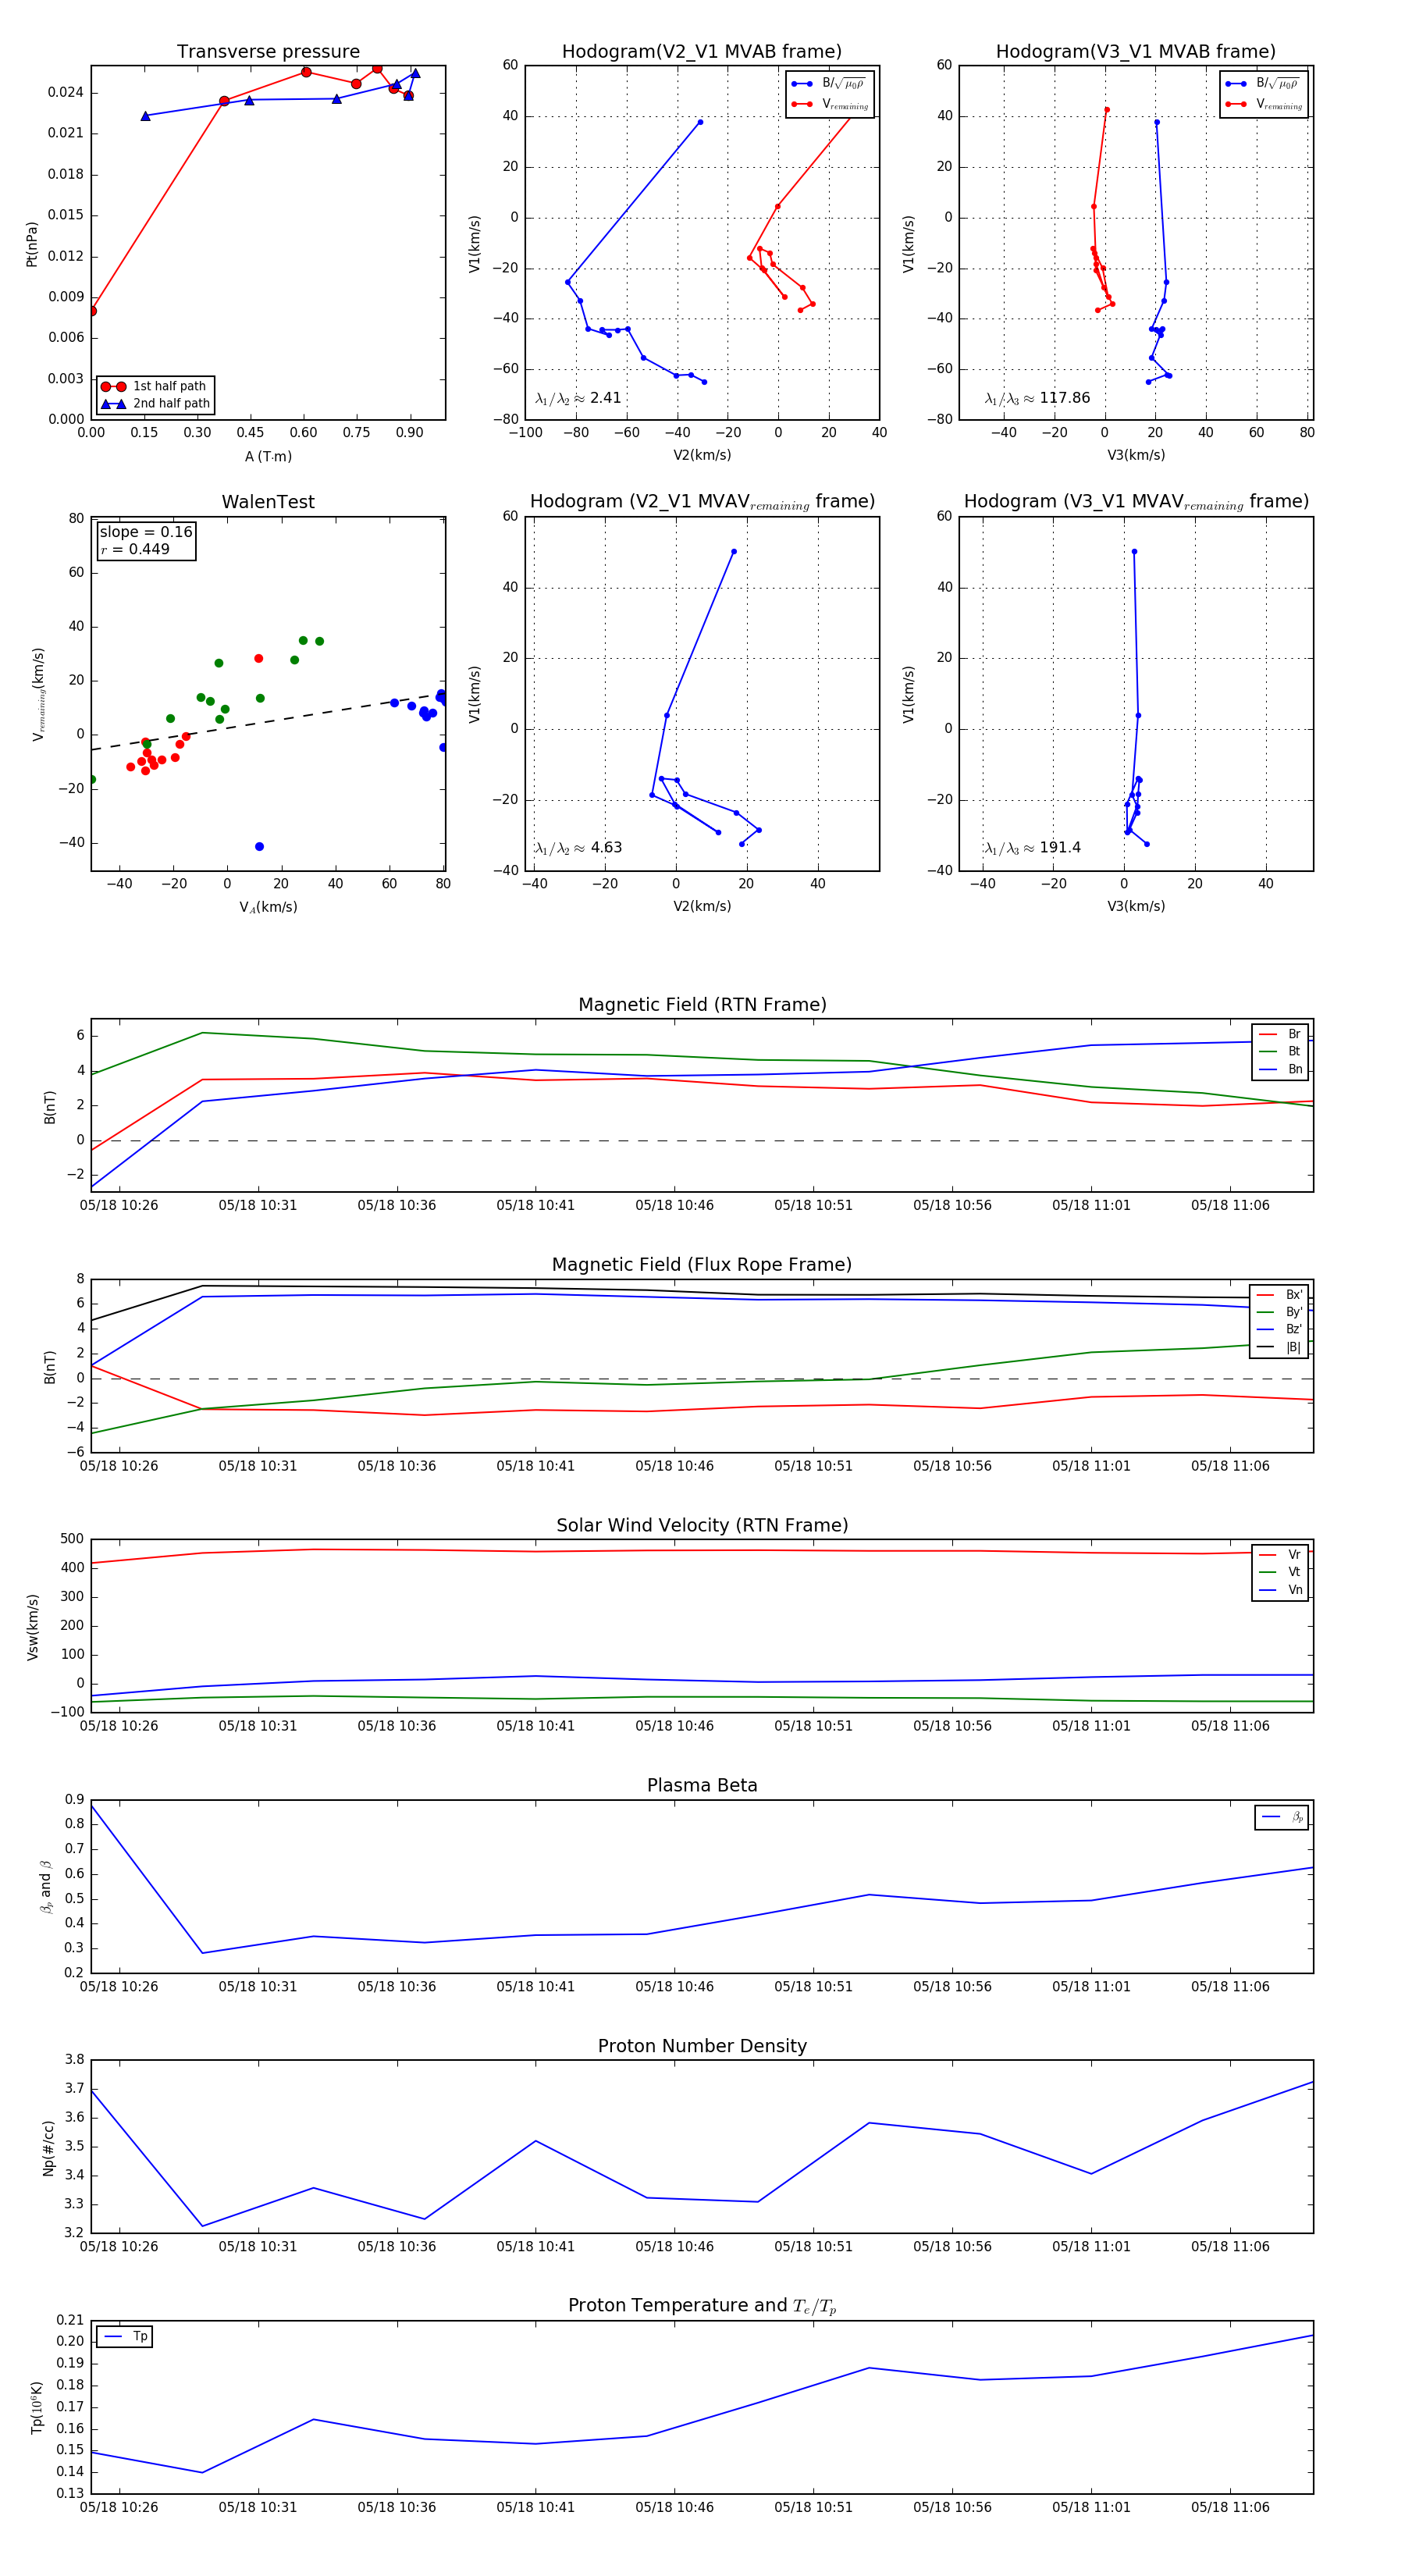Screen dimensions: 1405x2576
Task: Click the Bz' legend entry
Action: (1279, 1329)
